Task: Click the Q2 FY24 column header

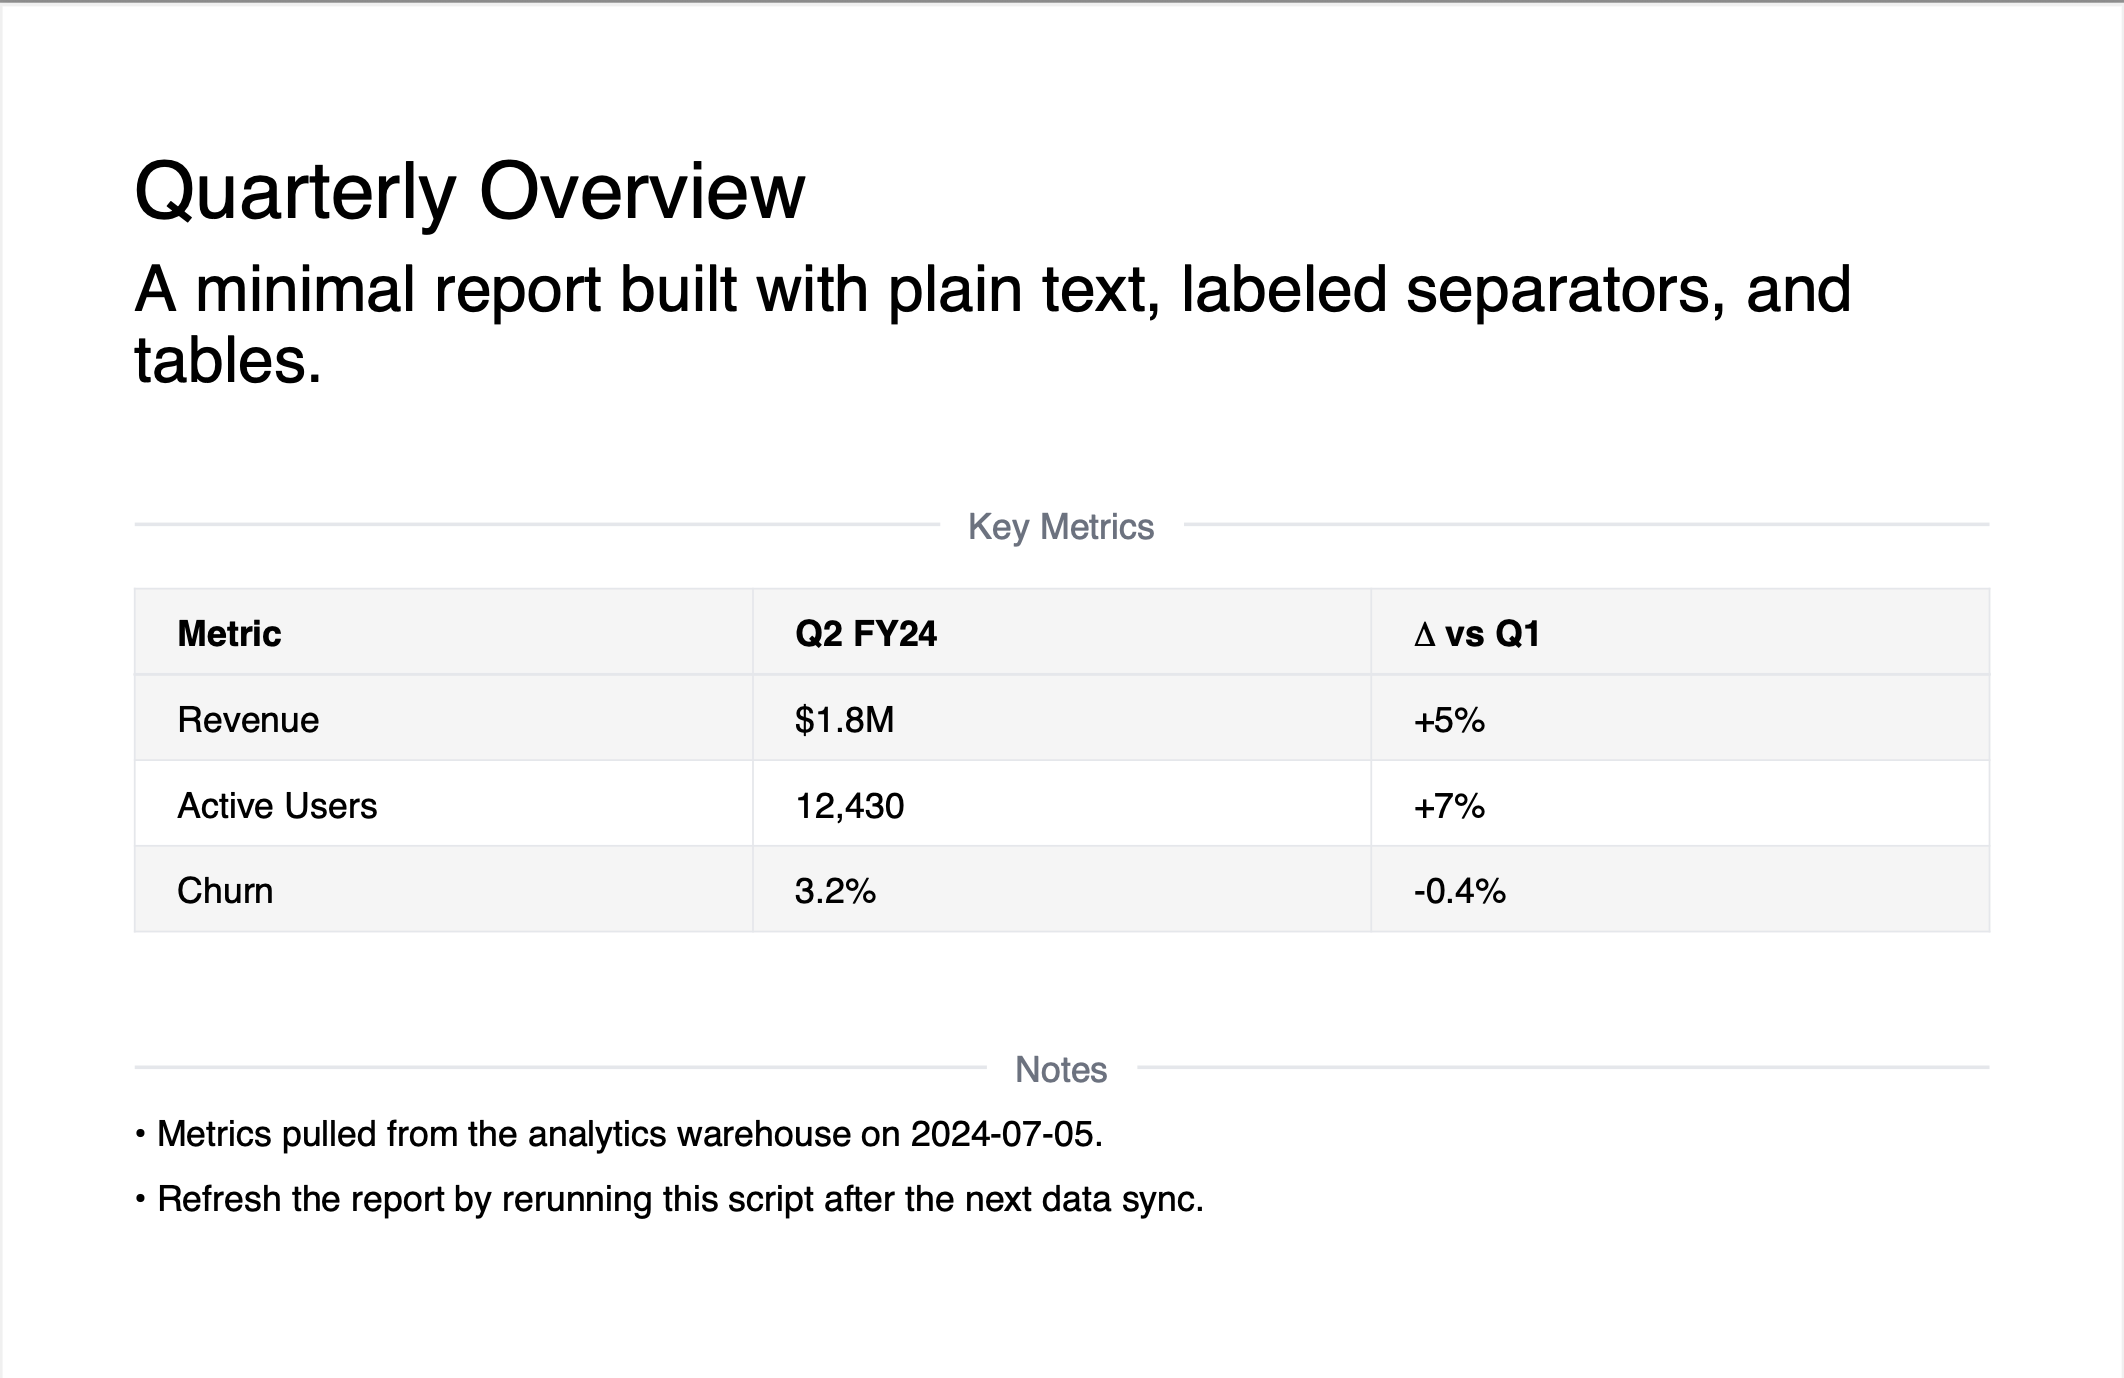Action: [866, 634]
